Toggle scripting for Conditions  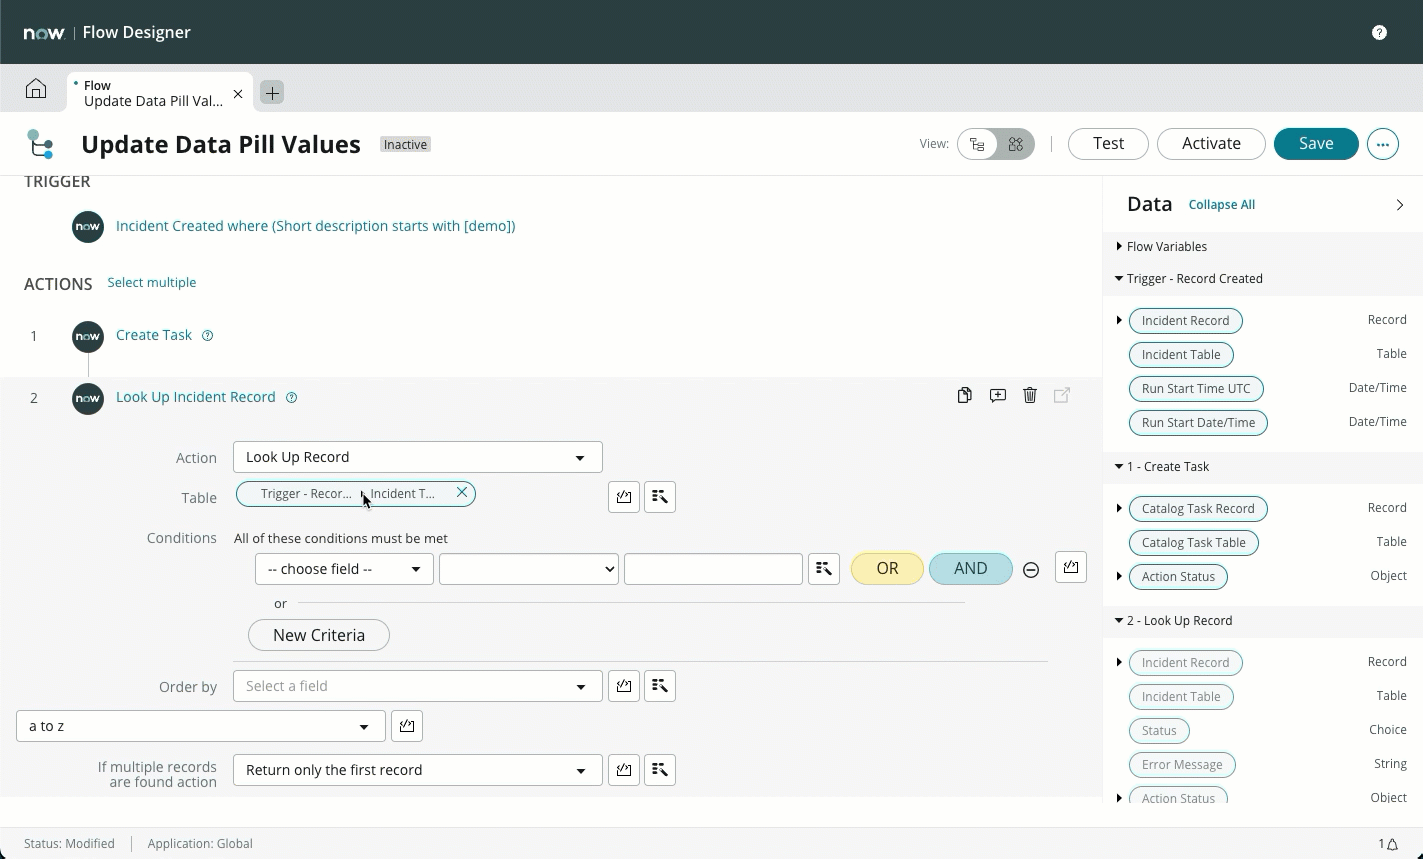pyautogui.click(x=1071, y=567)
